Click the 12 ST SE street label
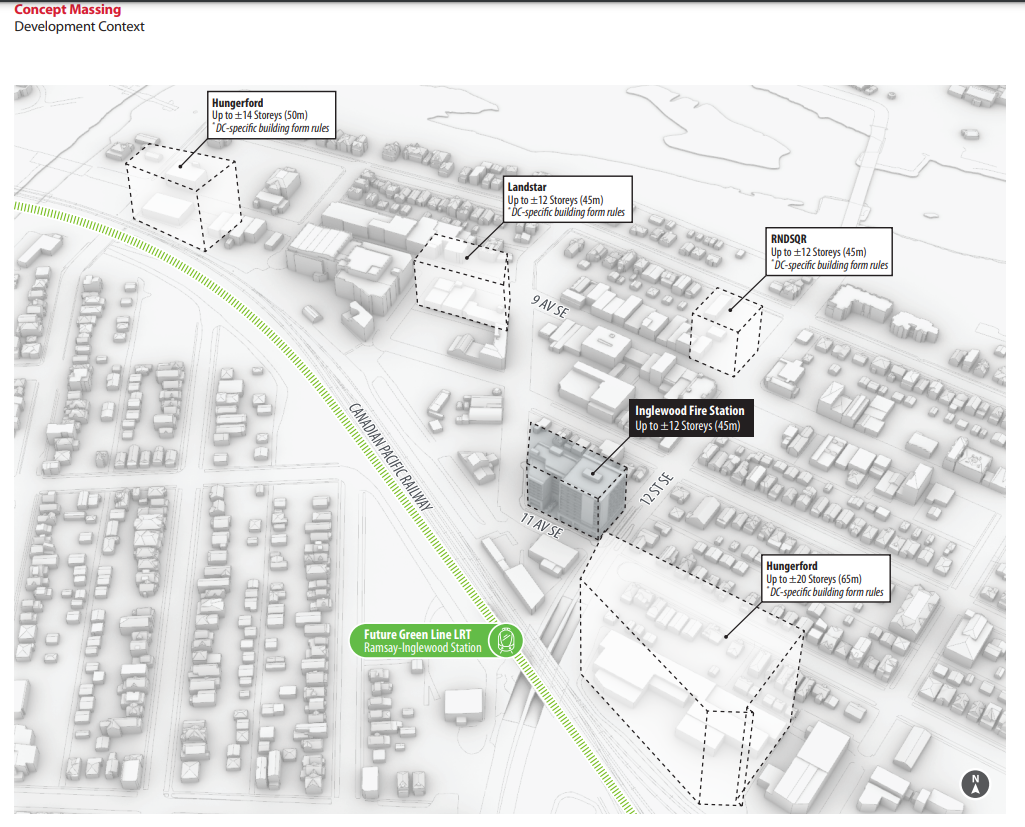 tap(660, 490)
